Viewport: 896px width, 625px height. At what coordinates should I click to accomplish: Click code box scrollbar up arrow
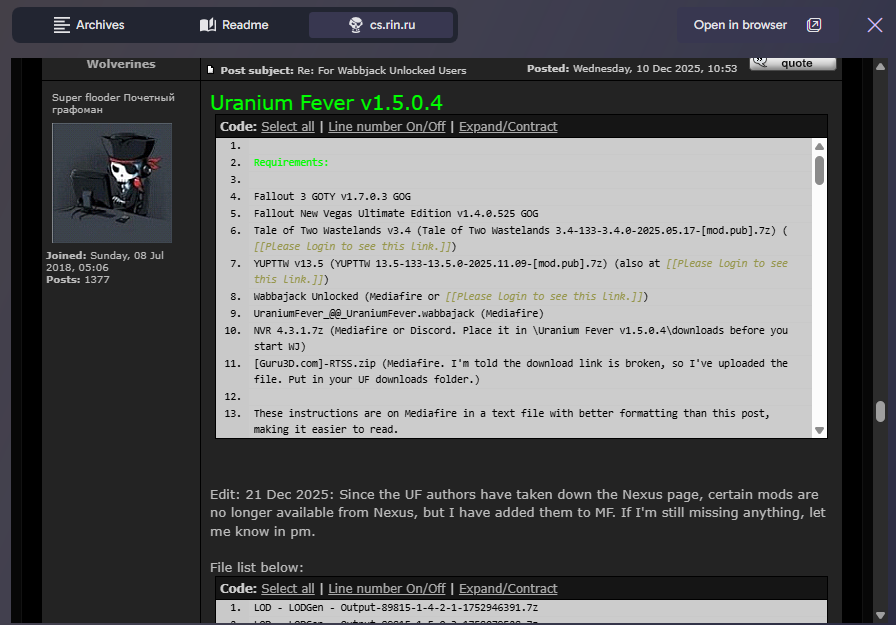click(x=819, y=146)
